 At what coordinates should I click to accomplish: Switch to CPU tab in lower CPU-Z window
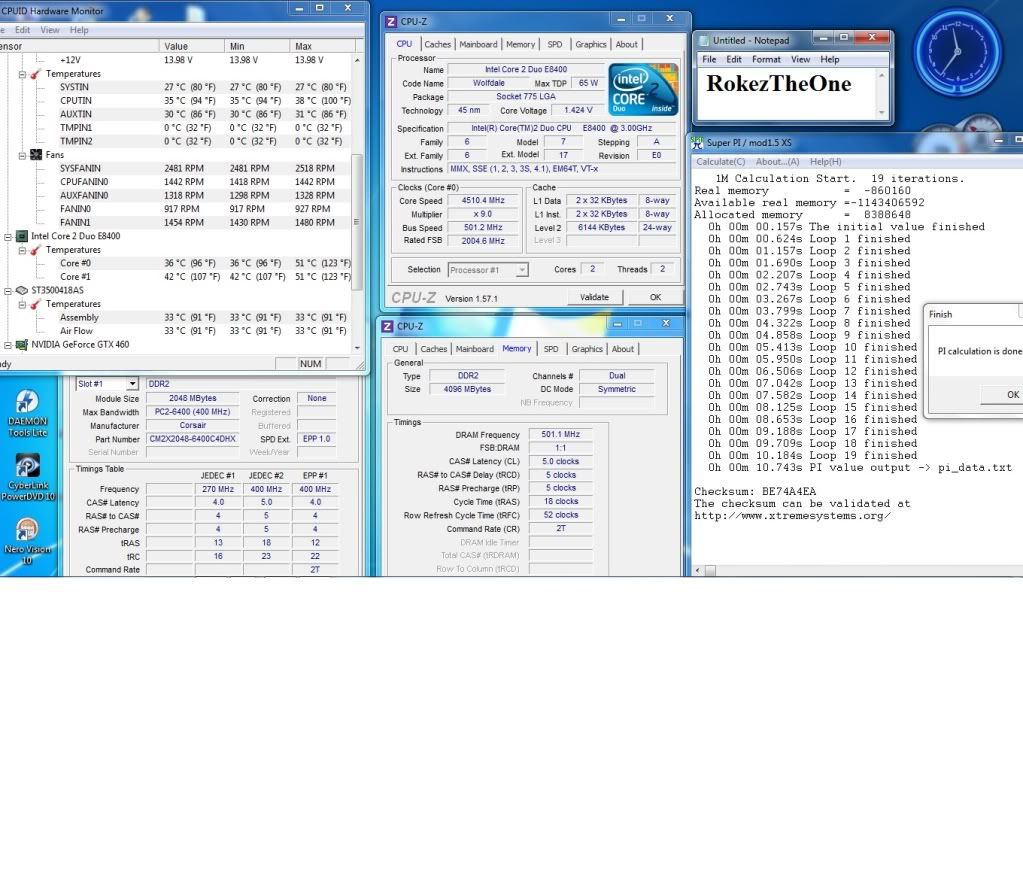pos(401,349)
